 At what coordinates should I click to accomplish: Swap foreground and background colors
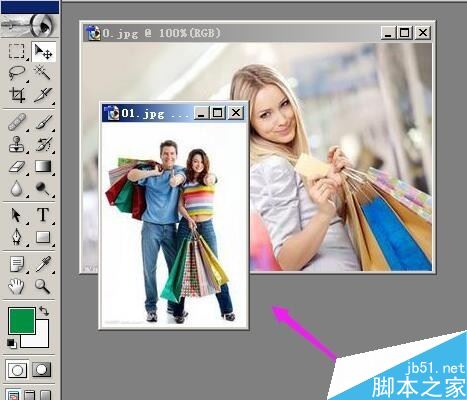pos(44,311)
